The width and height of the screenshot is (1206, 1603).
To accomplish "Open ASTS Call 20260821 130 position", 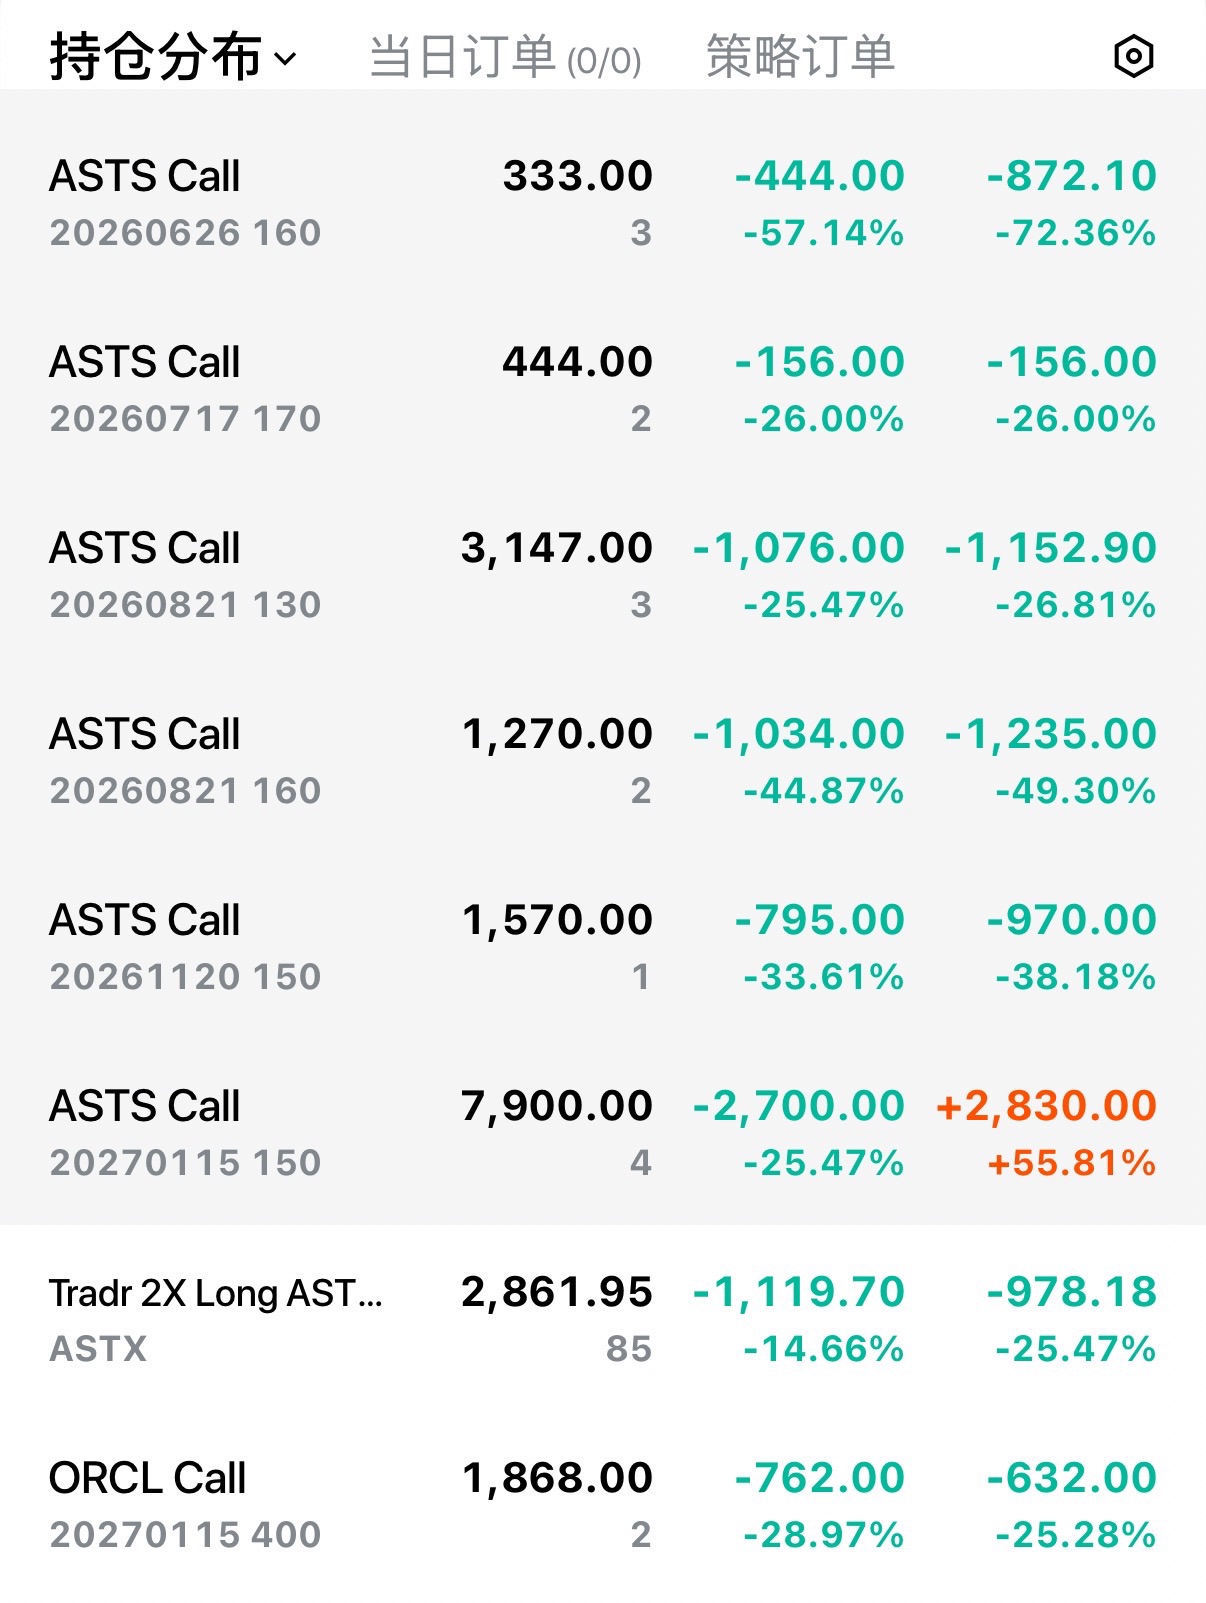I will point(603,576).
